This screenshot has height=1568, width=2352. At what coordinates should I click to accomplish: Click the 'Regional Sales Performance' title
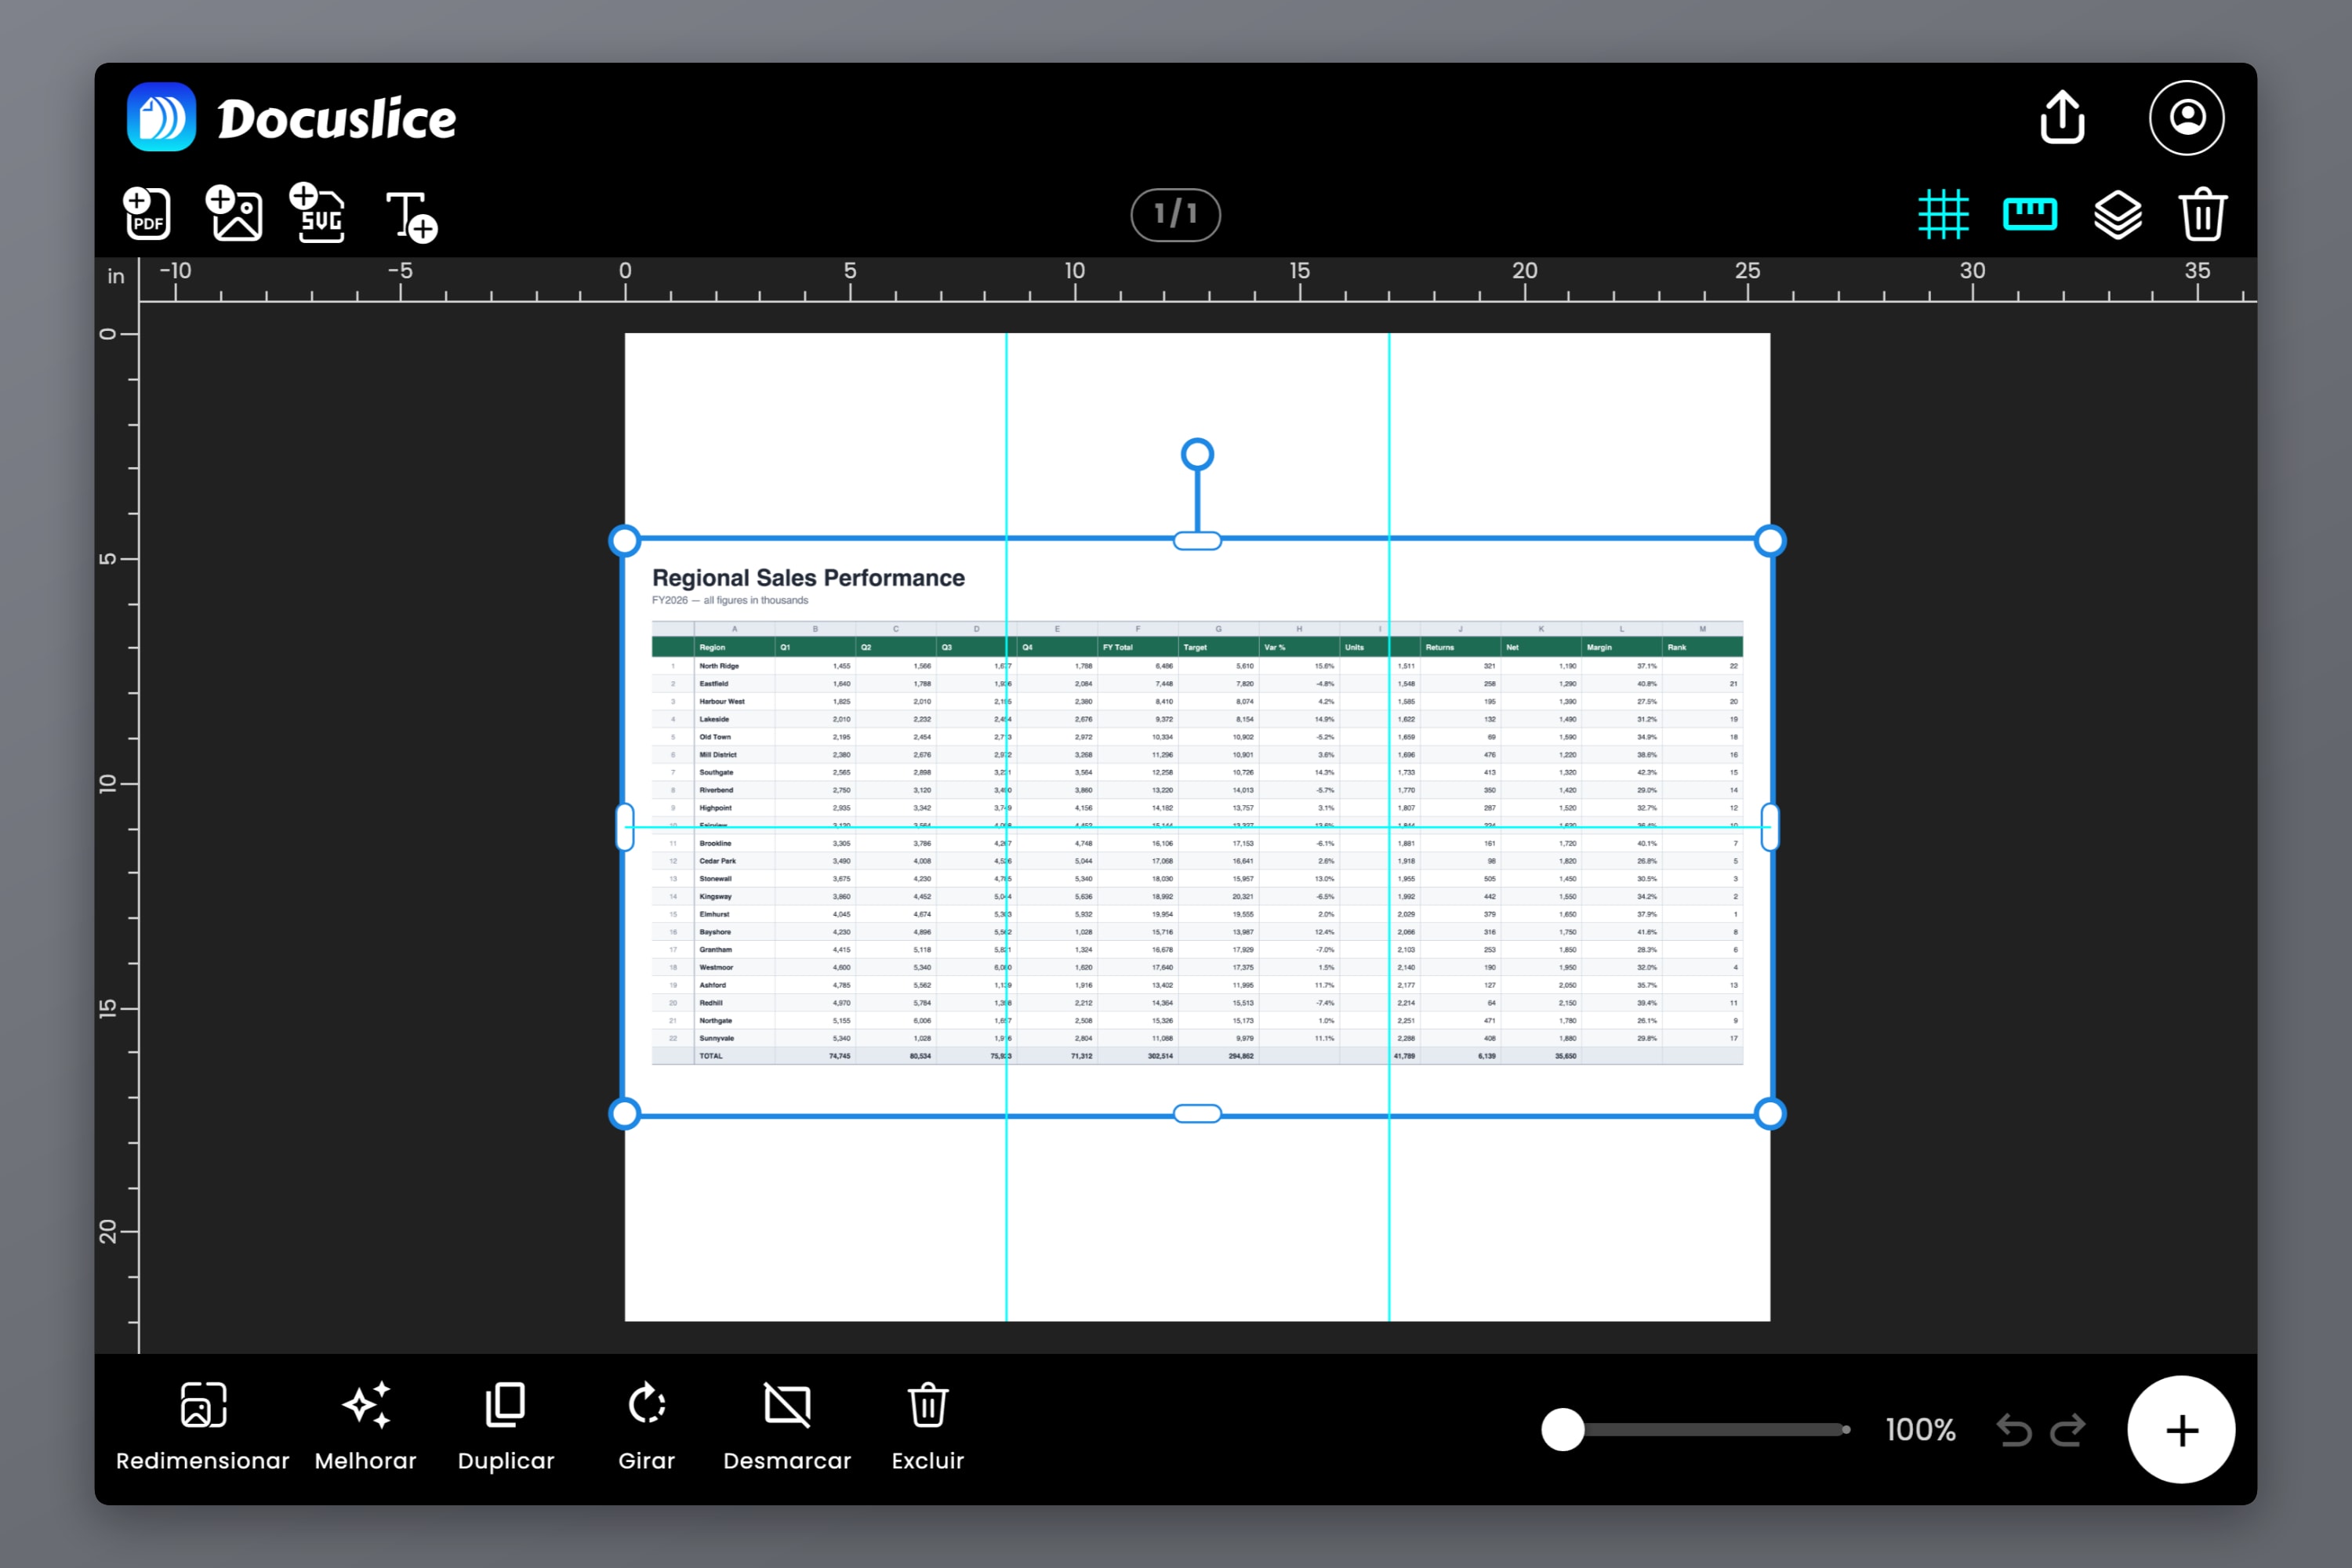[x=808, y=578]
